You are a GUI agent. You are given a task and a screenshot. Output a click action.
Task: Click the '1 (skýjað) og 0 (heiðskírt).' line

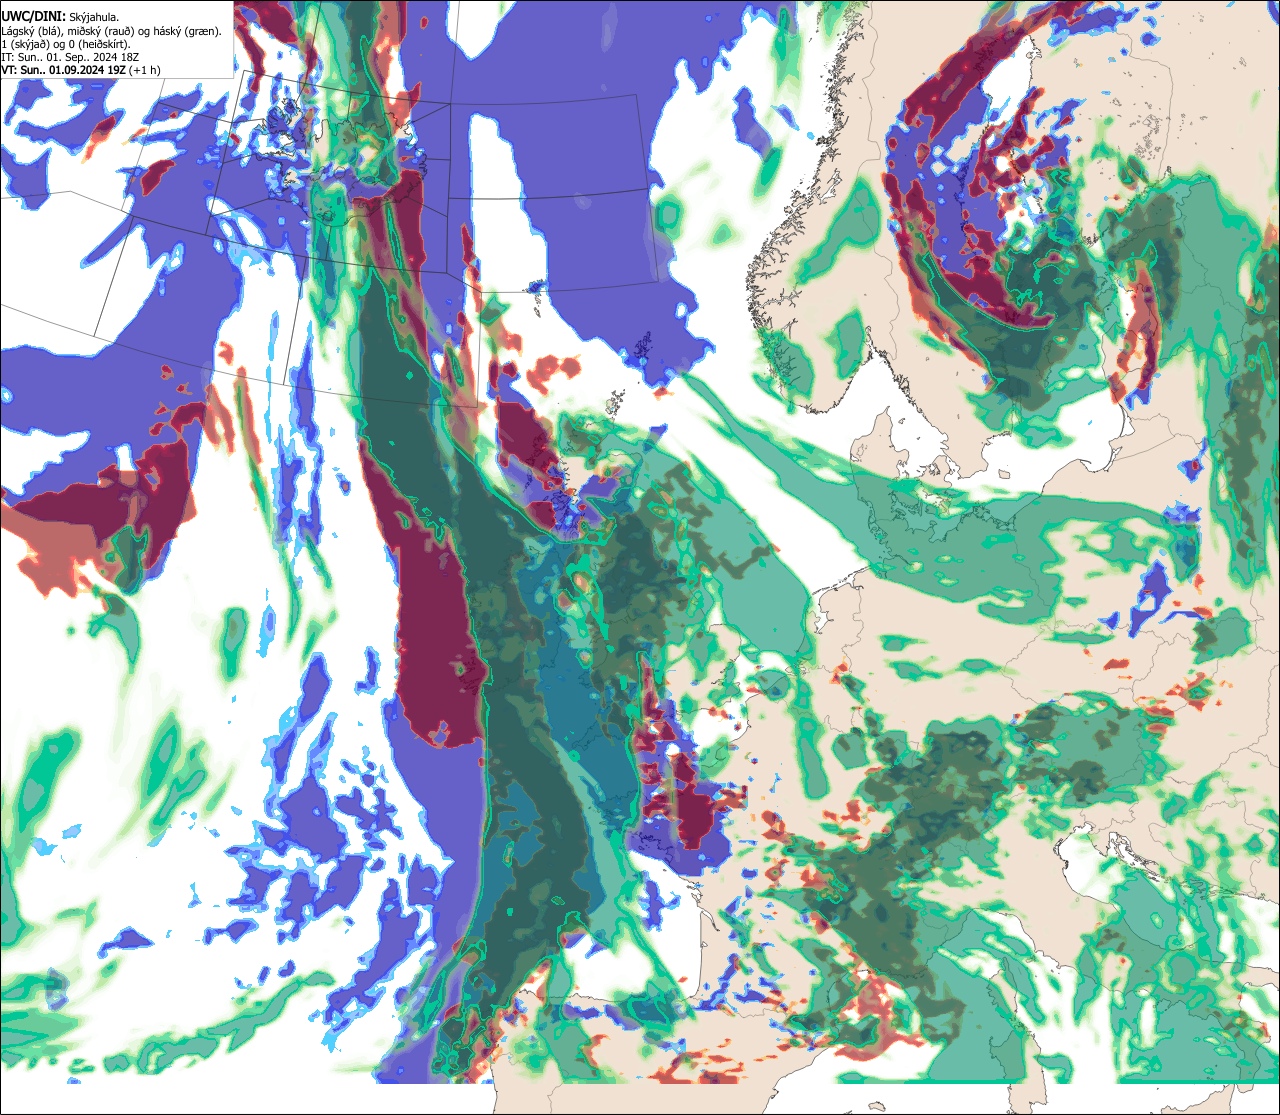(65, 44)
